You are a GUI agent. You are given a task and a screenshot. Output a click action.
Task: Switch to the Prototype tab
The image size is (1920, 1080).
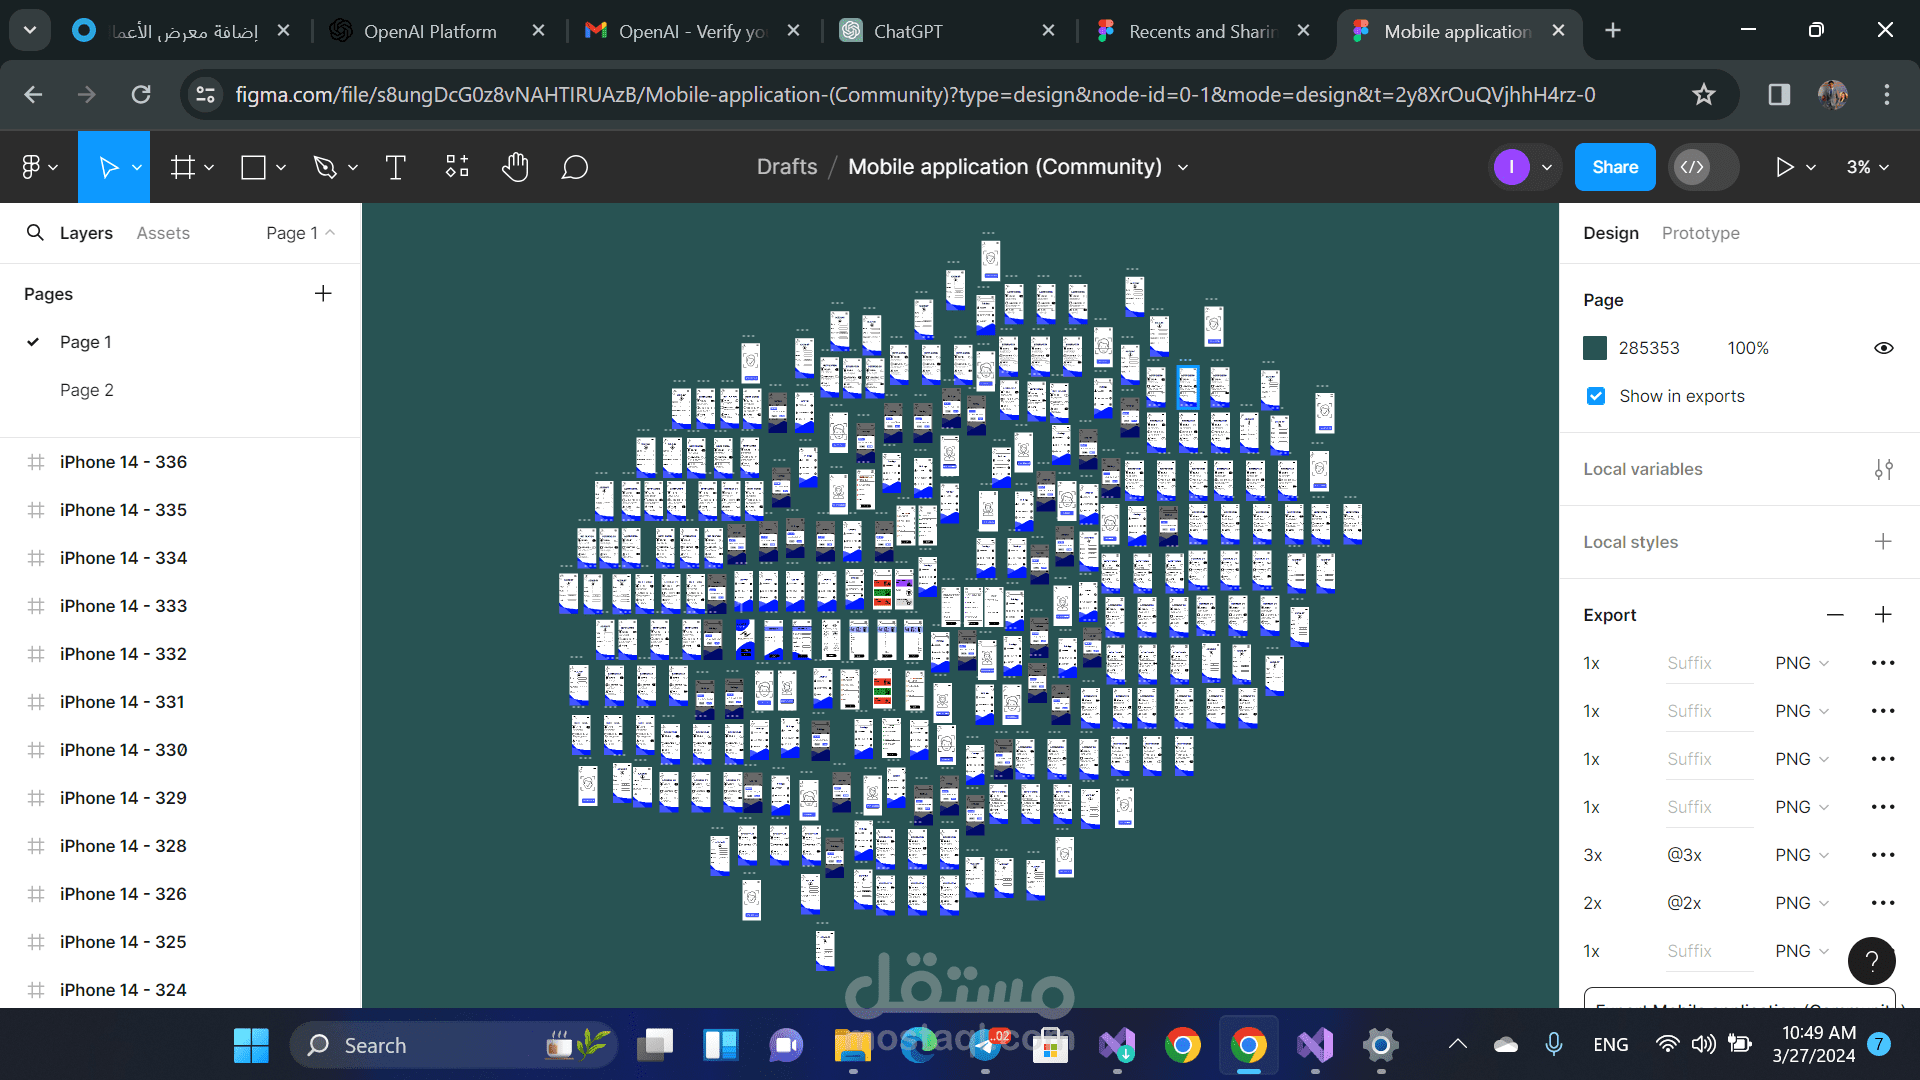(1700, 233)
